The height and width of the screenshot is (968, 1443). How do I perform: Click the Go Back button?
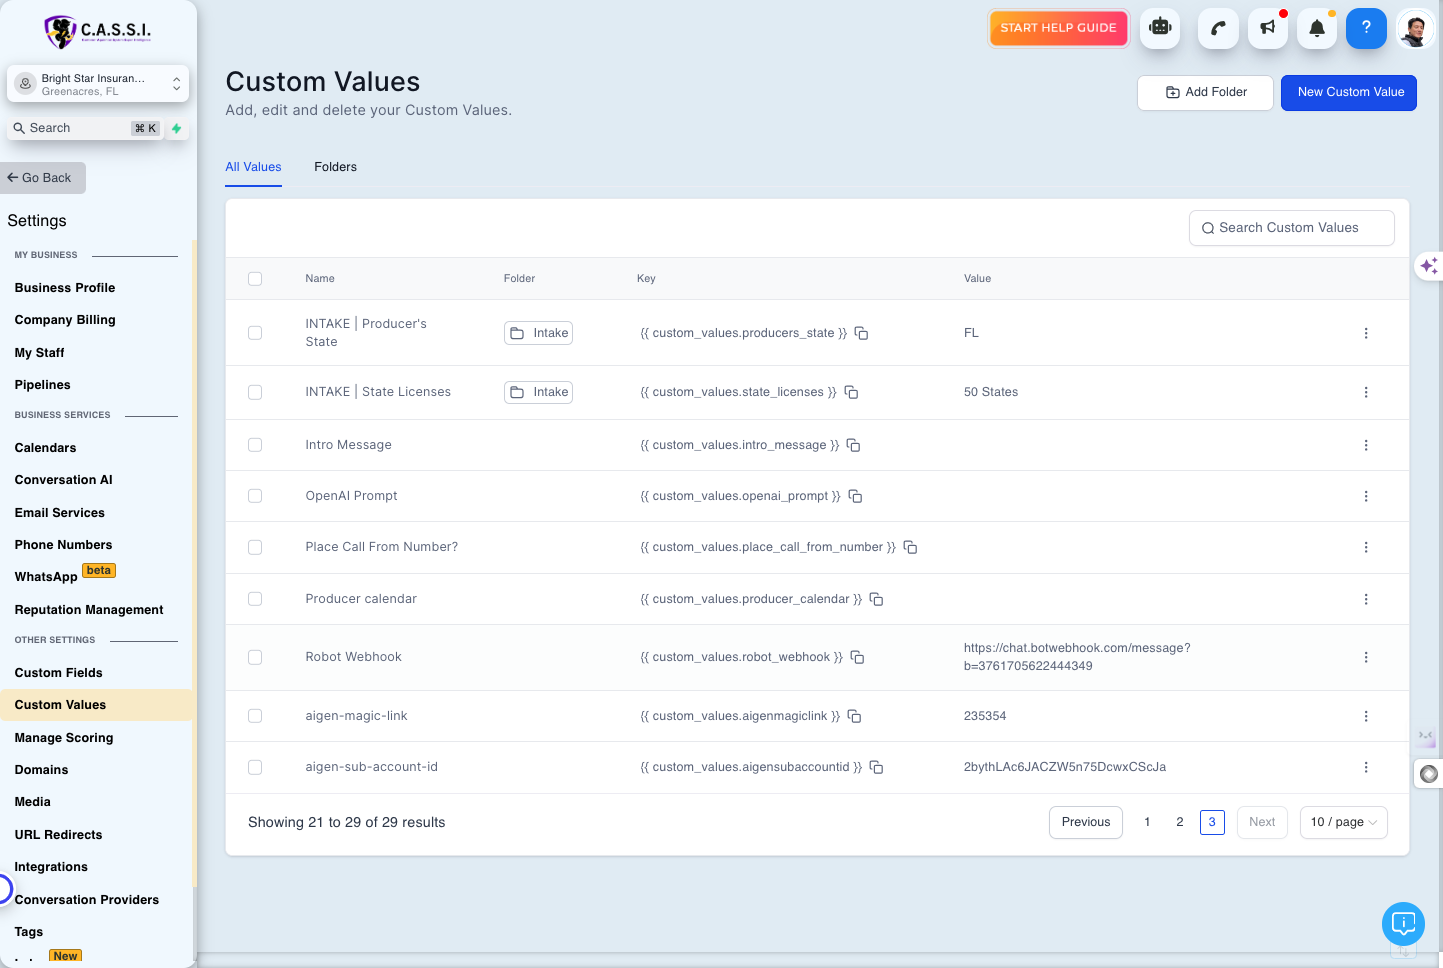coord(42,178)
